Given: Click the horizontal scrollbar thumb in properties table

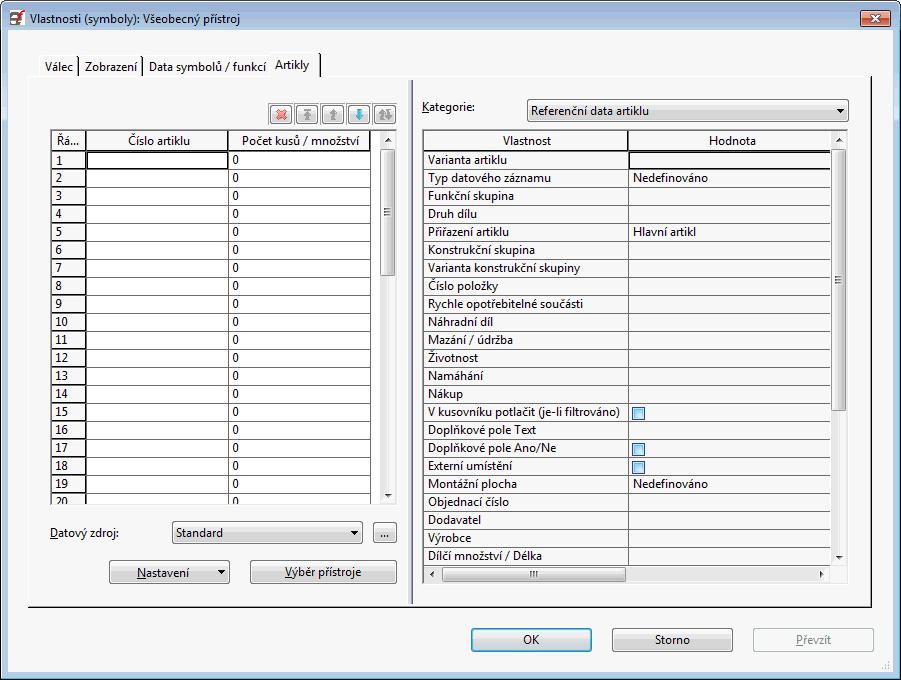Looking at the screenshot, I should (533, 574).
